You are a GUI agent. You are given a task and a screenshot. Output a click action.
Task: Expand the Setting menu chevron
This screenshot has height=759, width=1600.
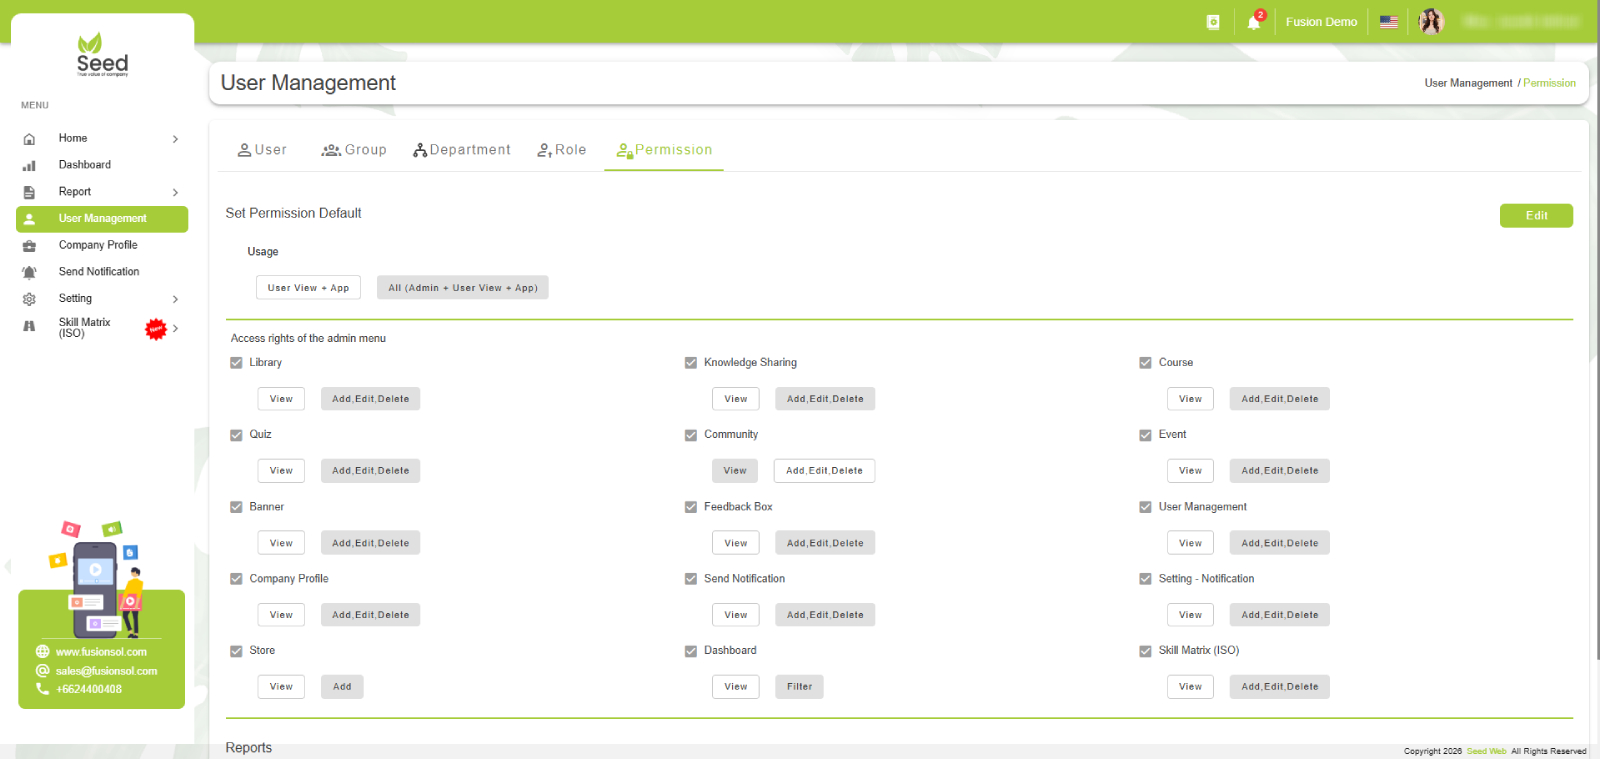point(175,299)
